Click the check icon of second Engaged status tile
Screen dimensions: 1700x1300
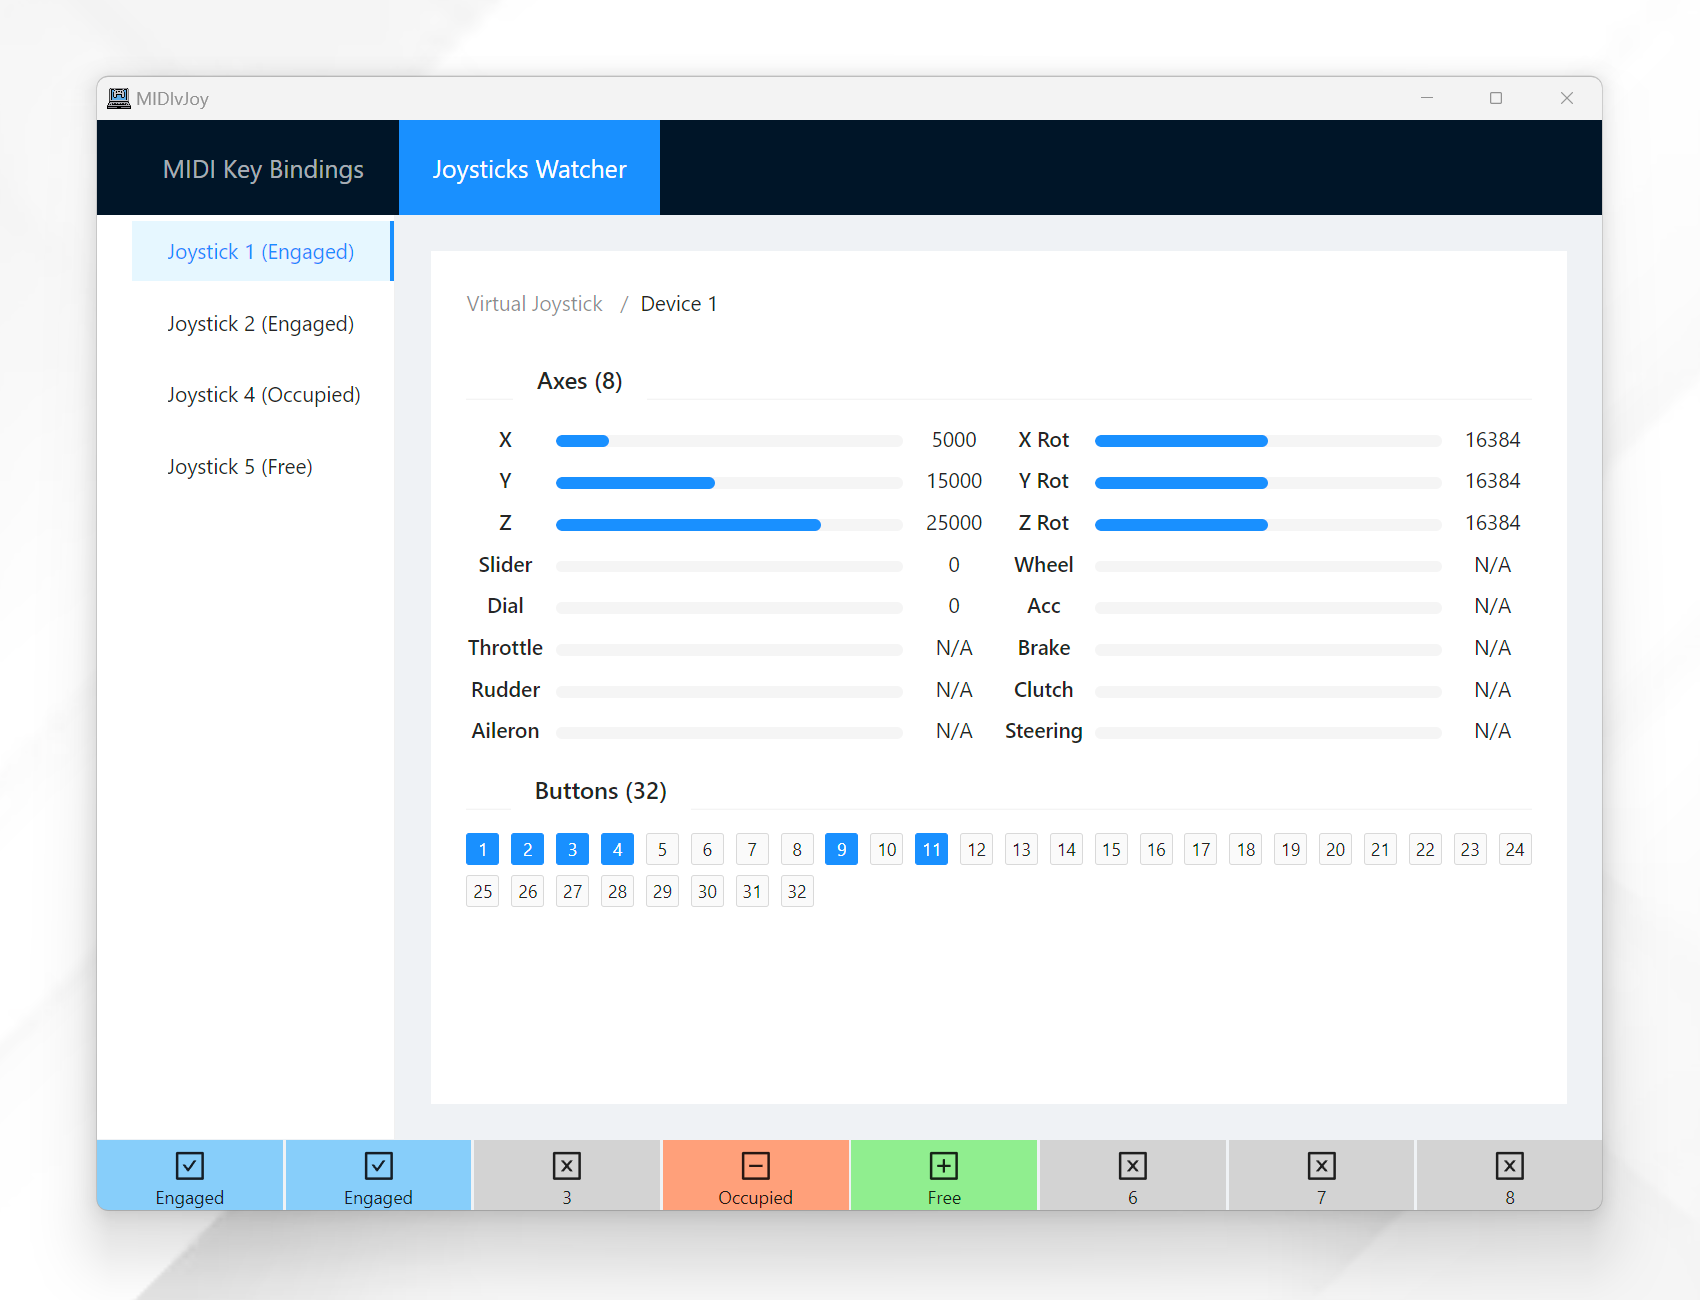click(379, 1166)
